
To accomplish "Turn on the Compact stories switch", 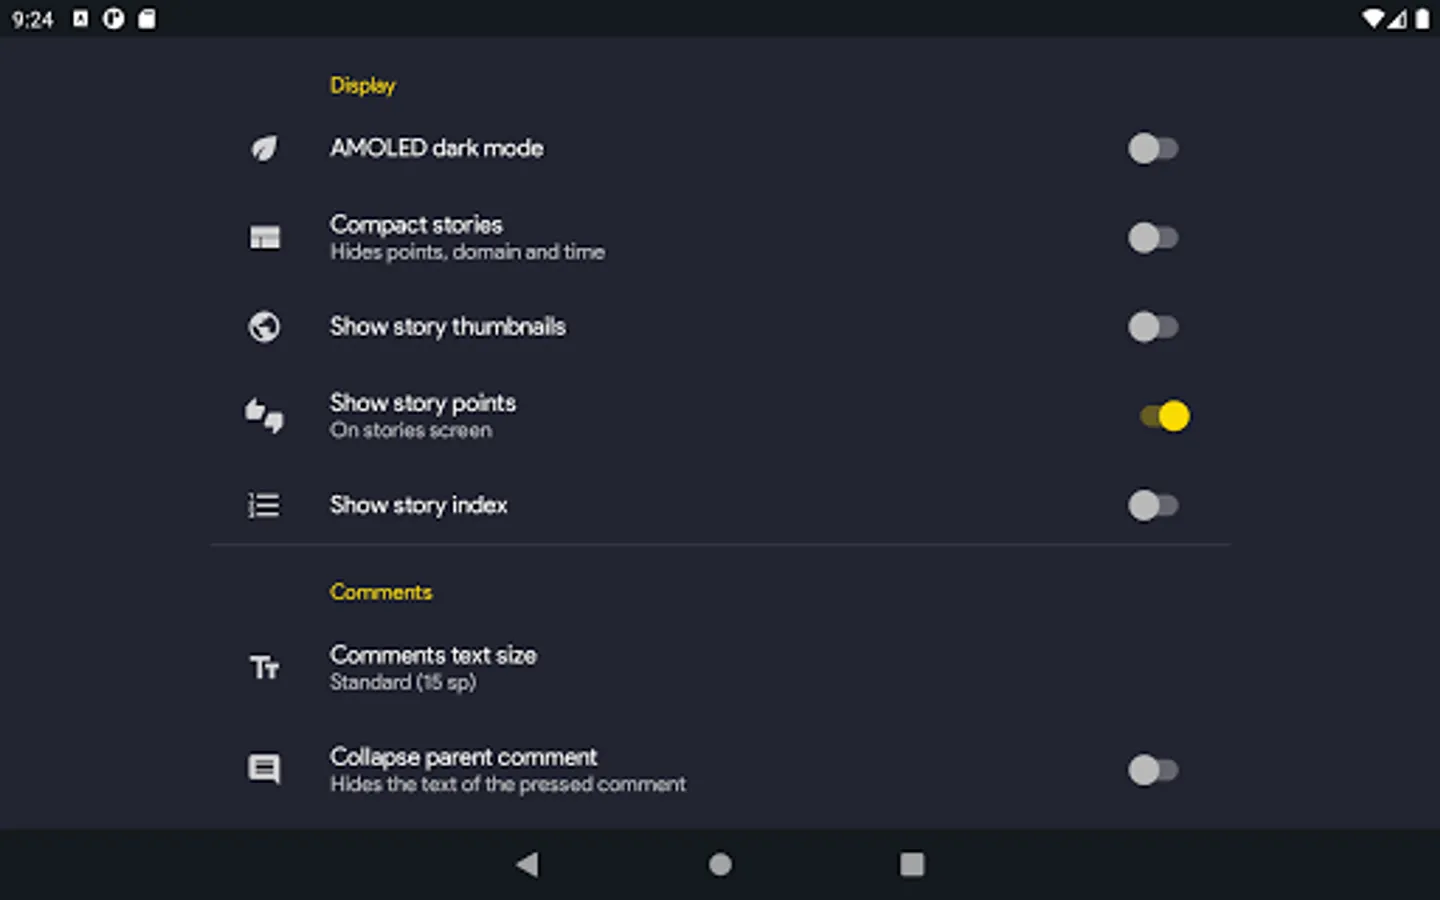I will pyautogui.click(x=1153, y=238).
